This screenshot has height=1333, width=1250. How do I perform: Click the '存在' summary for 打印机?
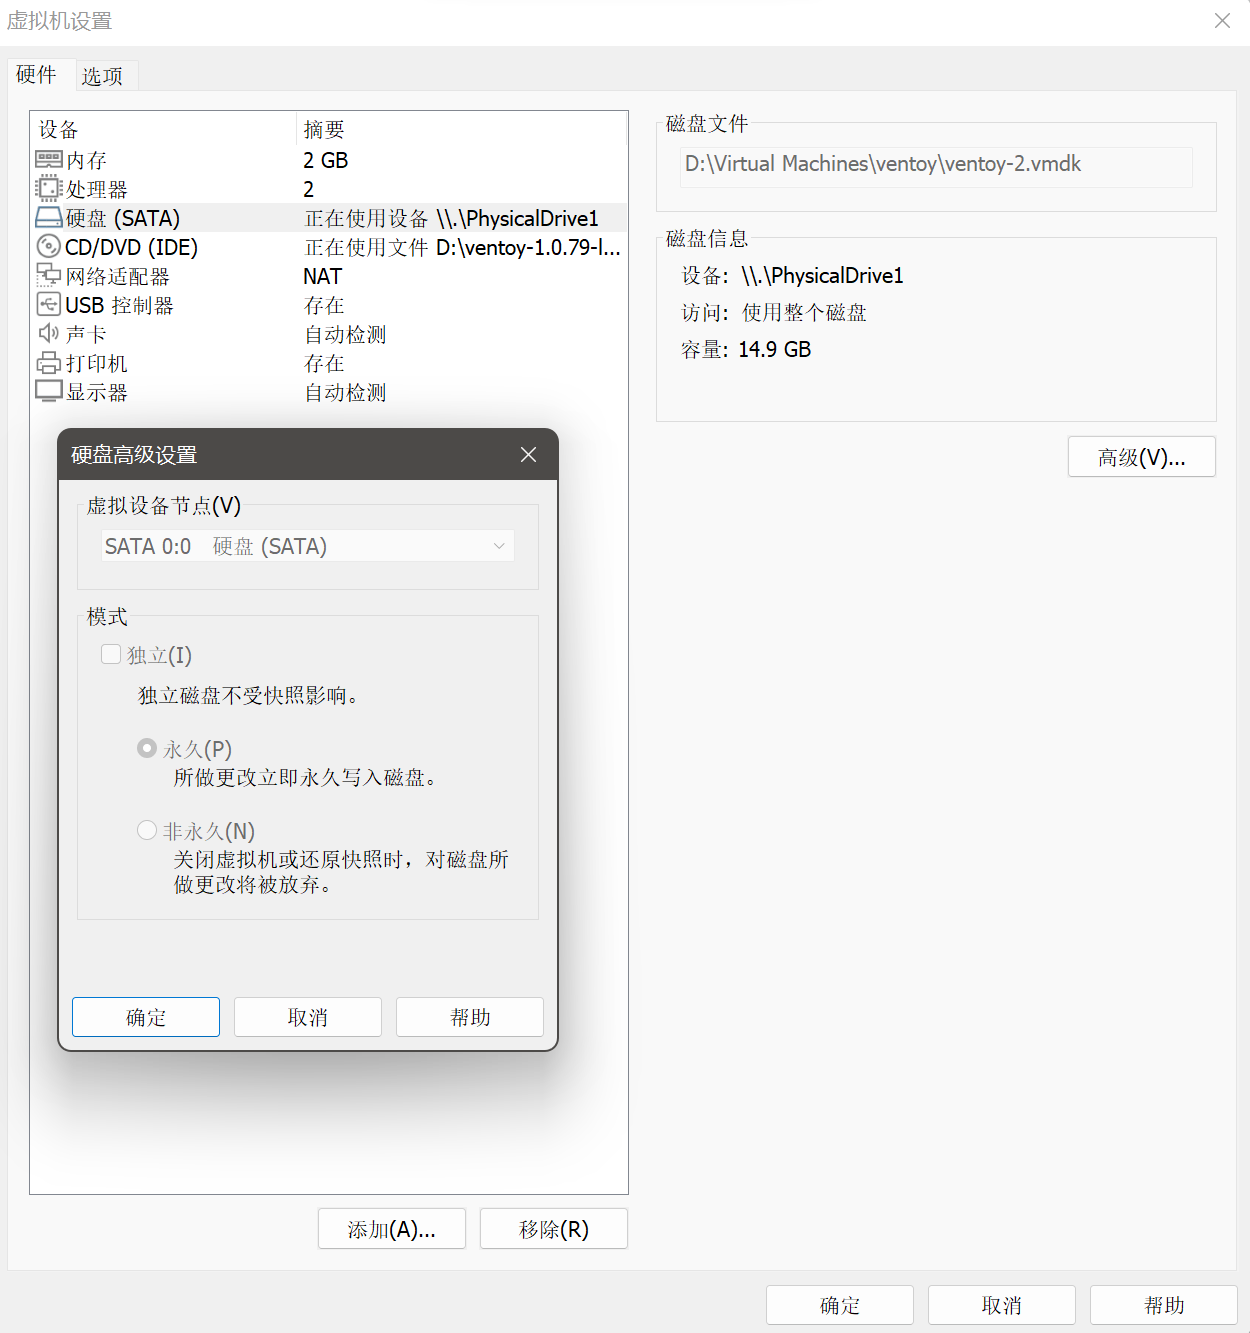(x=324, y=363)
